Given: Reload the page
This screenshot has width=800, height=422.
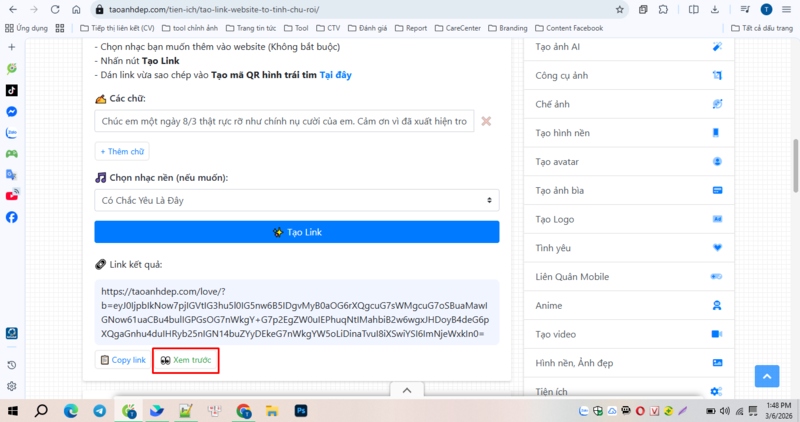Looking at the screenshot, I should point(54,9).
